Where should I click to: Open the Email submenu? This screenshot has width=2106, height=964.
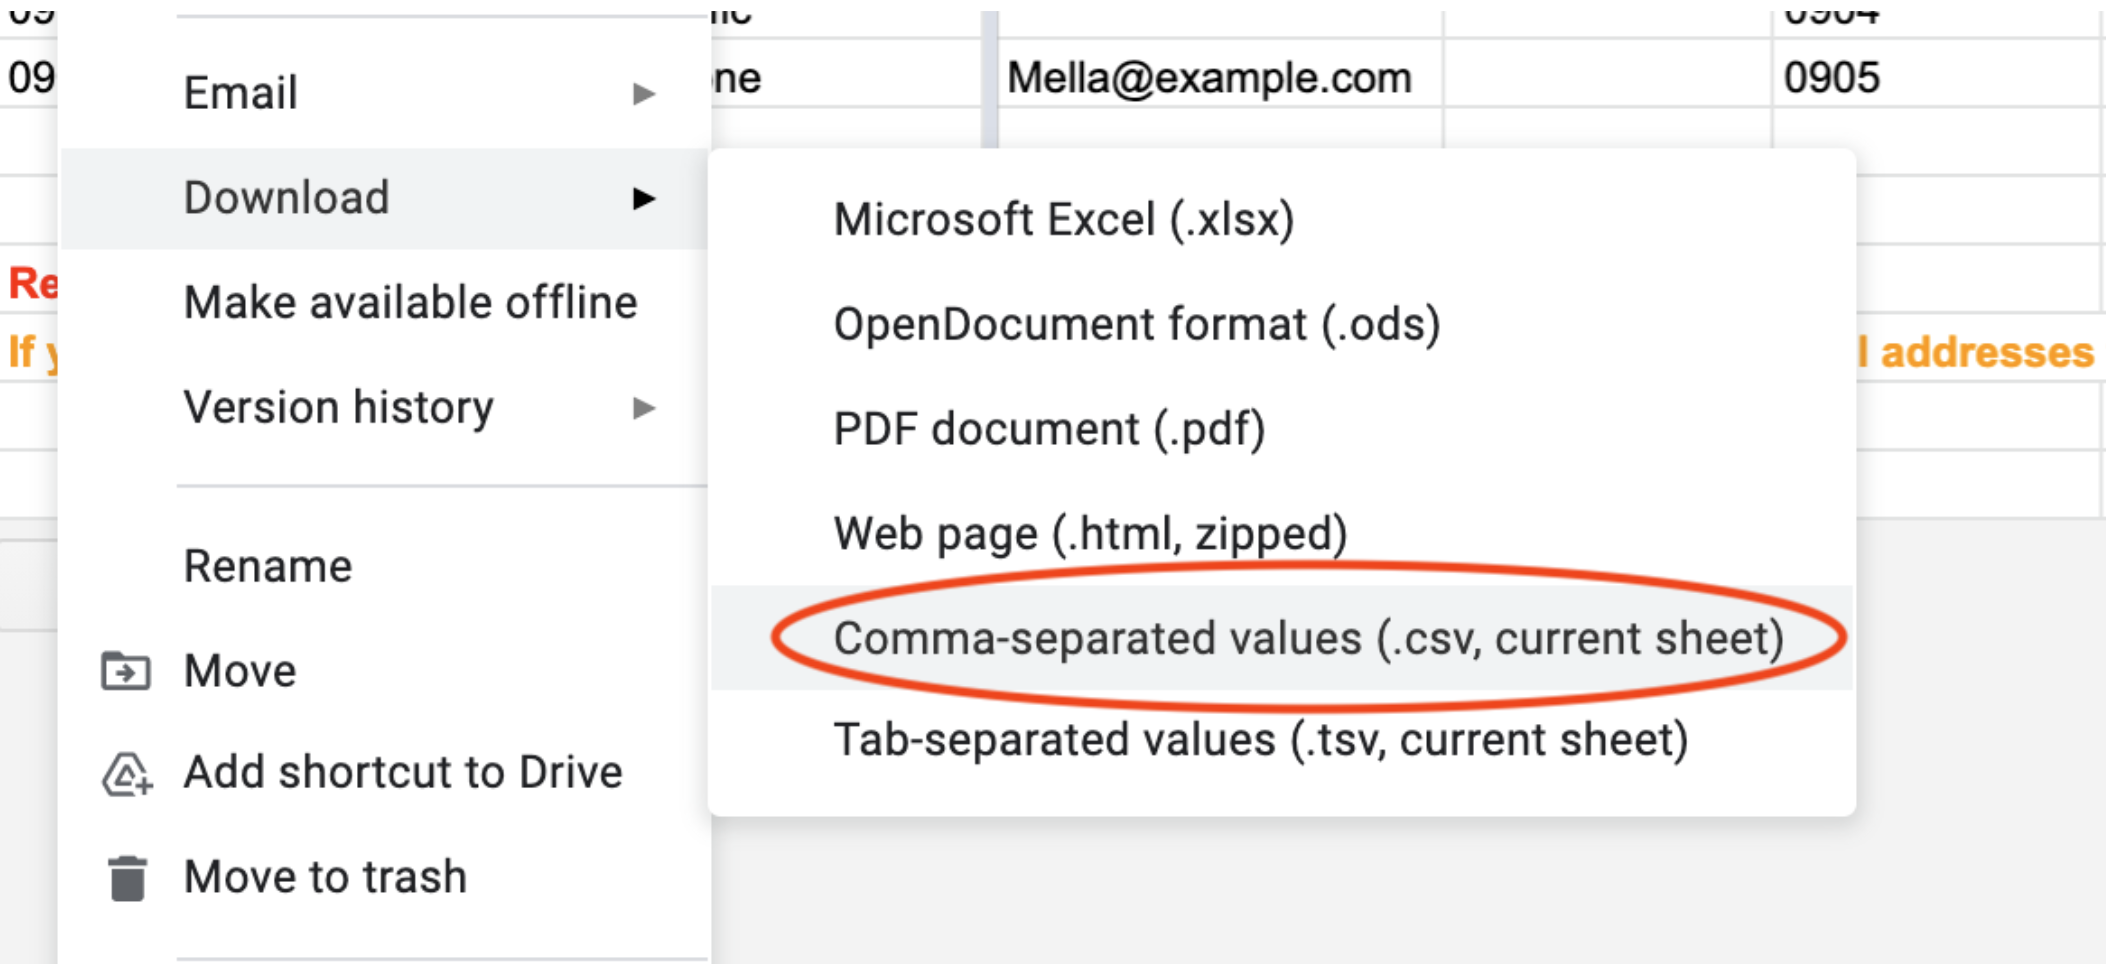click(x=385, y=93)
